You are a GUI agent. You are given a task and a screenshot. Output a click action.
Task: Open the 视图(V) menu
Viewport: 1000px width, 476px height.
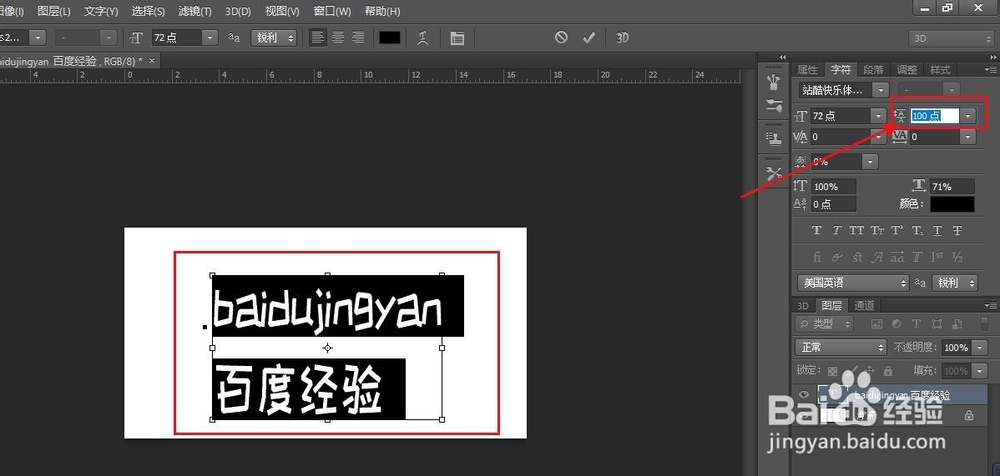tap(282, 11)
